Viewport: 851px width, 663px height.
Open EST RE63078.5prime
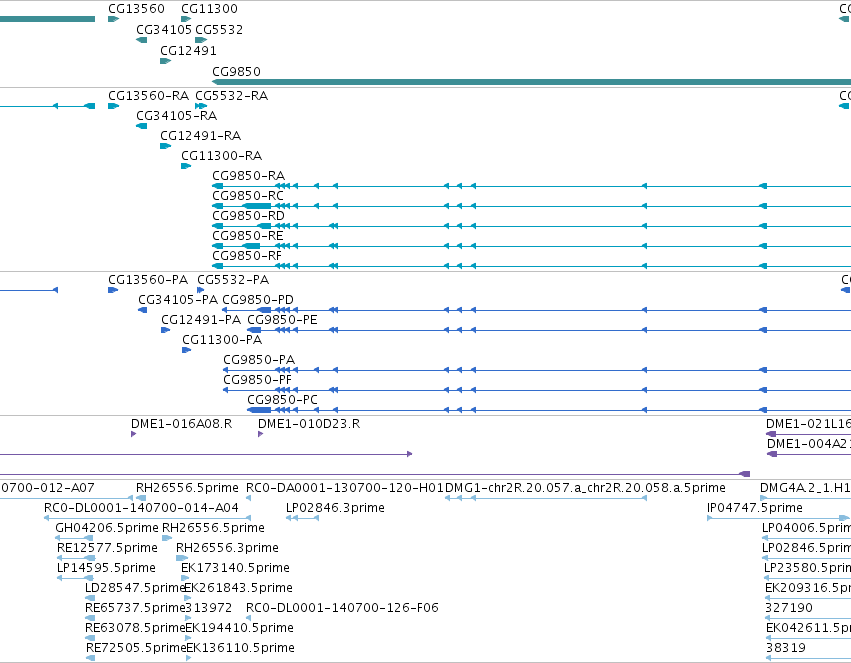coord(136,629)
